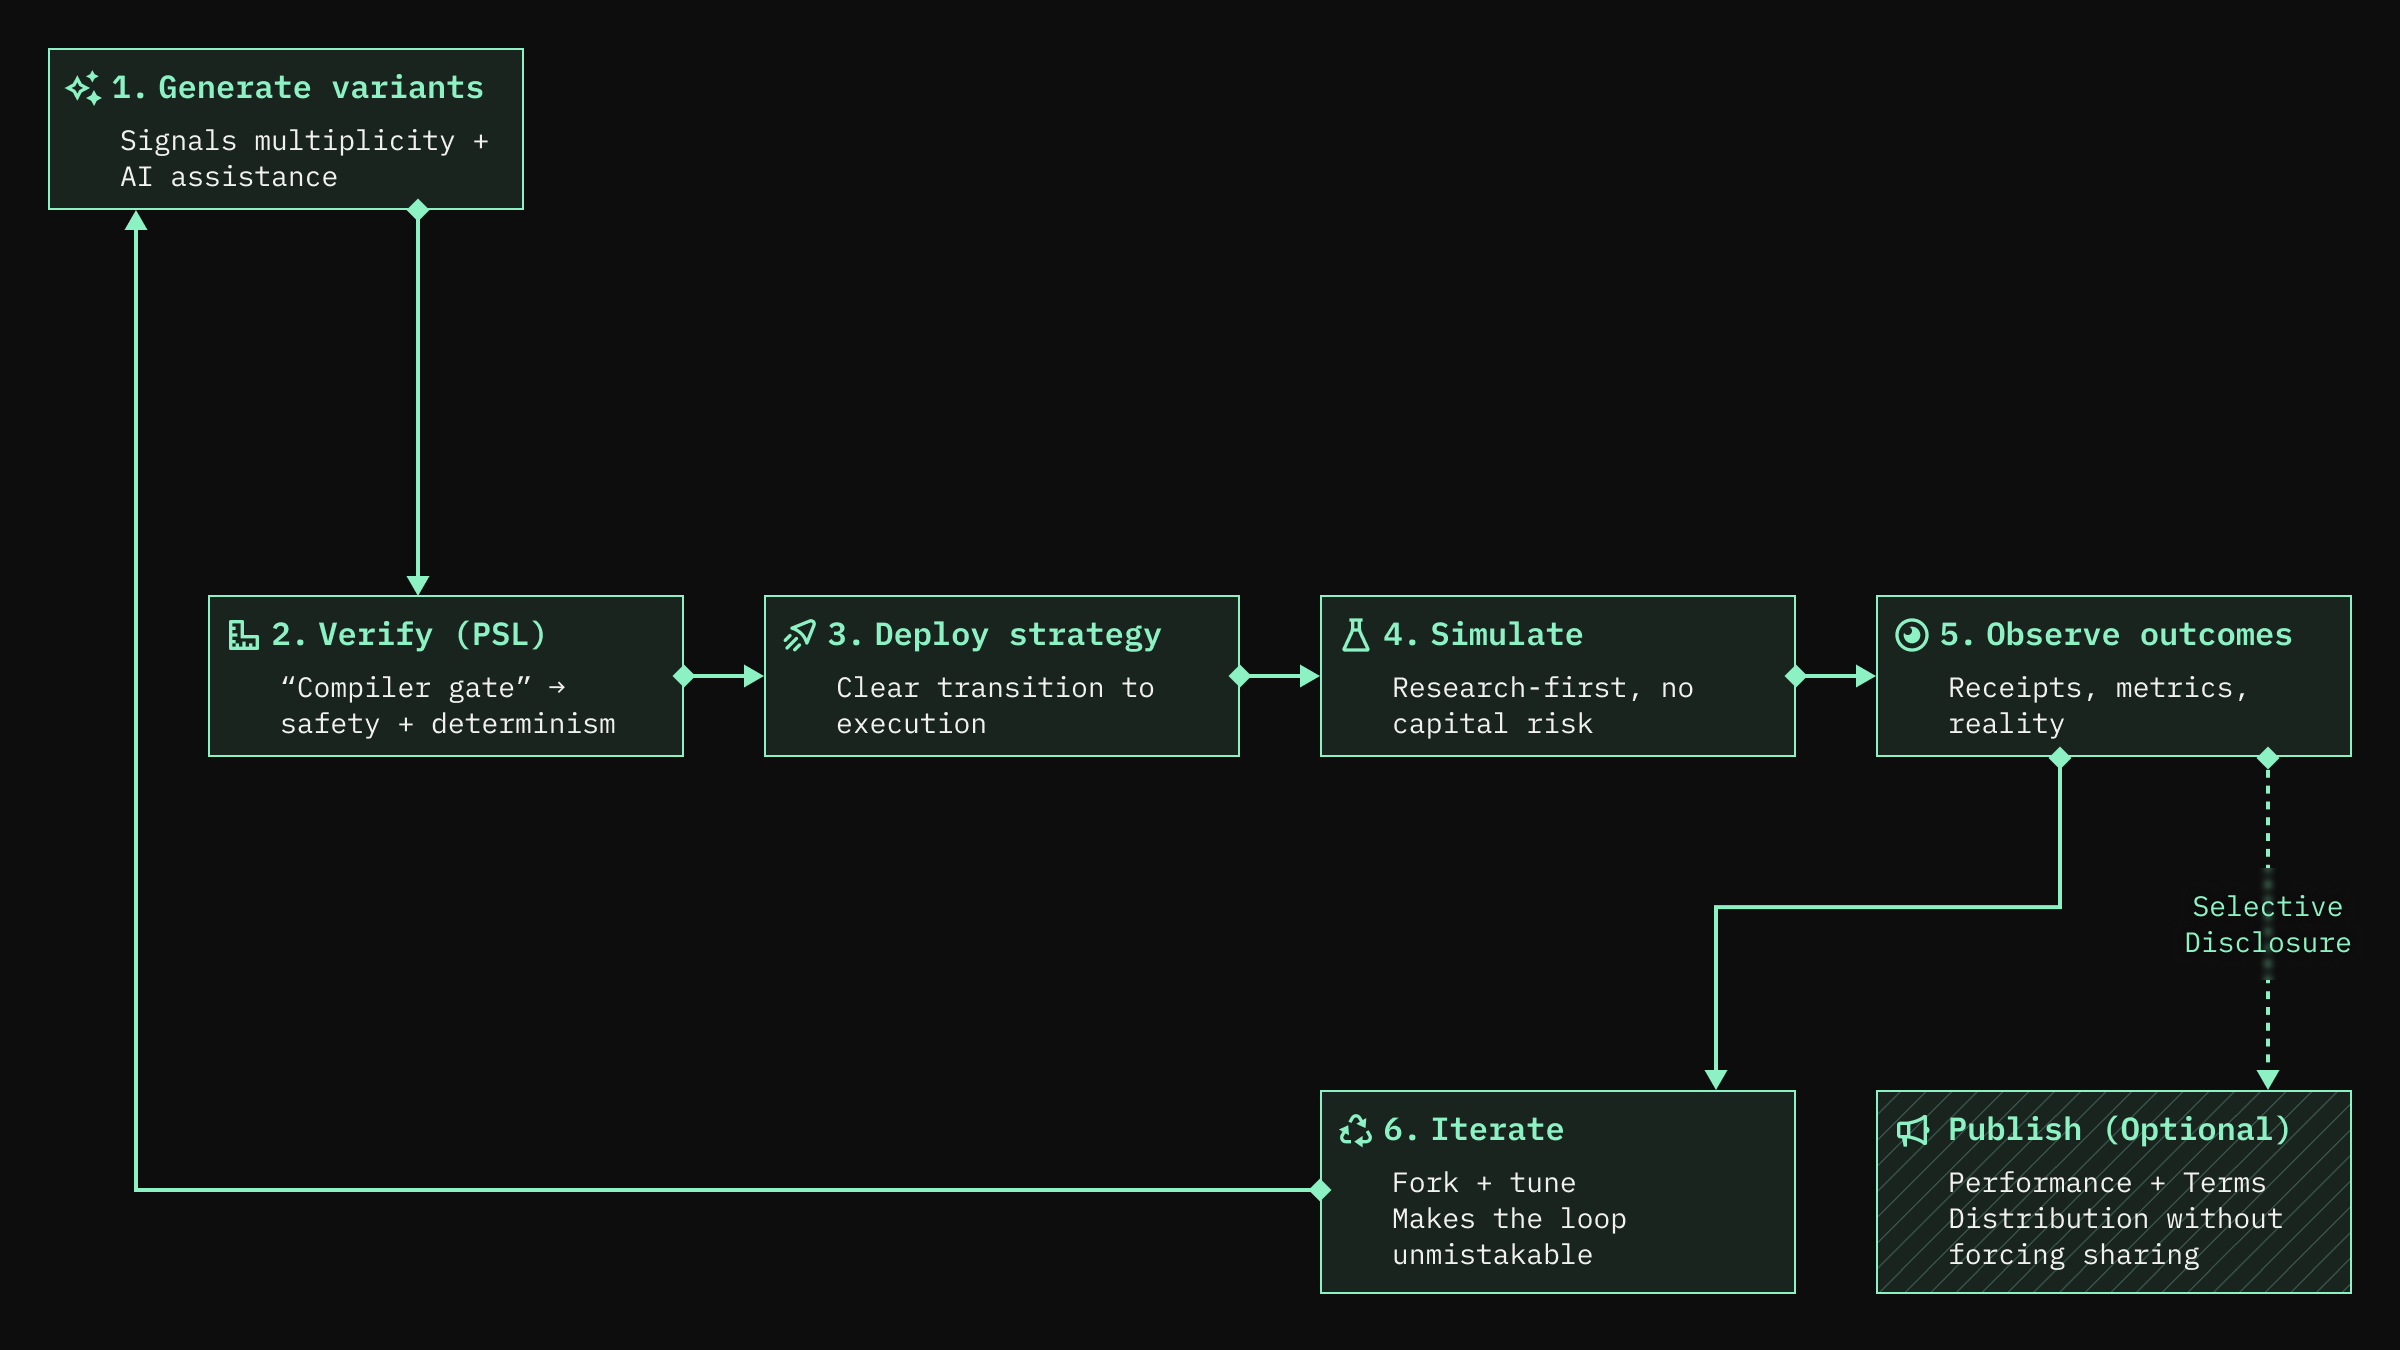Image resolution: width=2400 pixels, height=1350 pixels.
Task: Click the eye circle icon beside Observe outcomes
Action: tap(1911, 635)
